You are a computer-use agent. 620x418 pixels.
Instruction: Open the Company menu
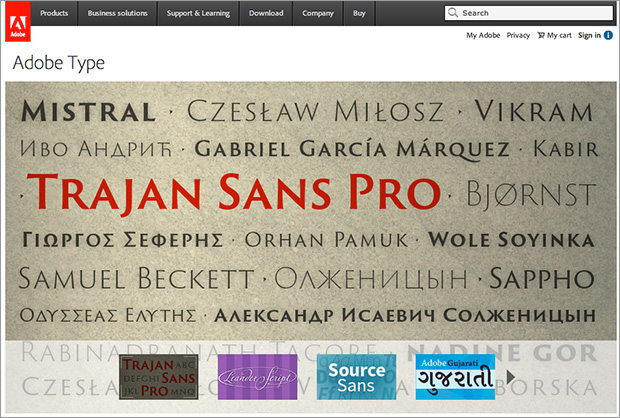(318, 13)
